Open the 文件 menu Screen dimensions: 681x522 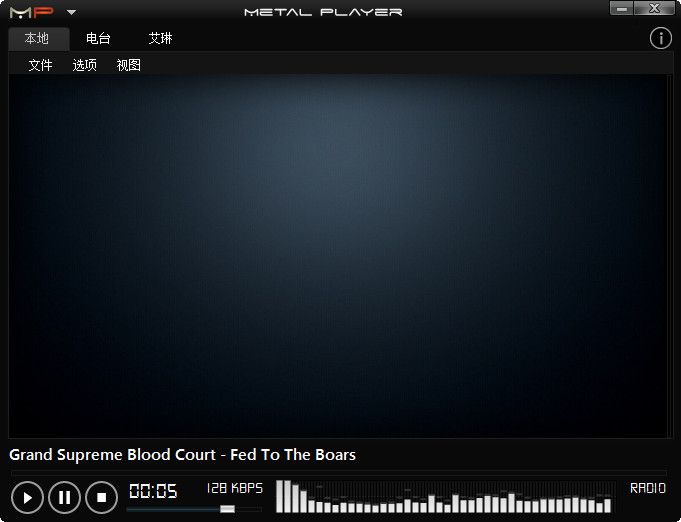coord(40,65)
